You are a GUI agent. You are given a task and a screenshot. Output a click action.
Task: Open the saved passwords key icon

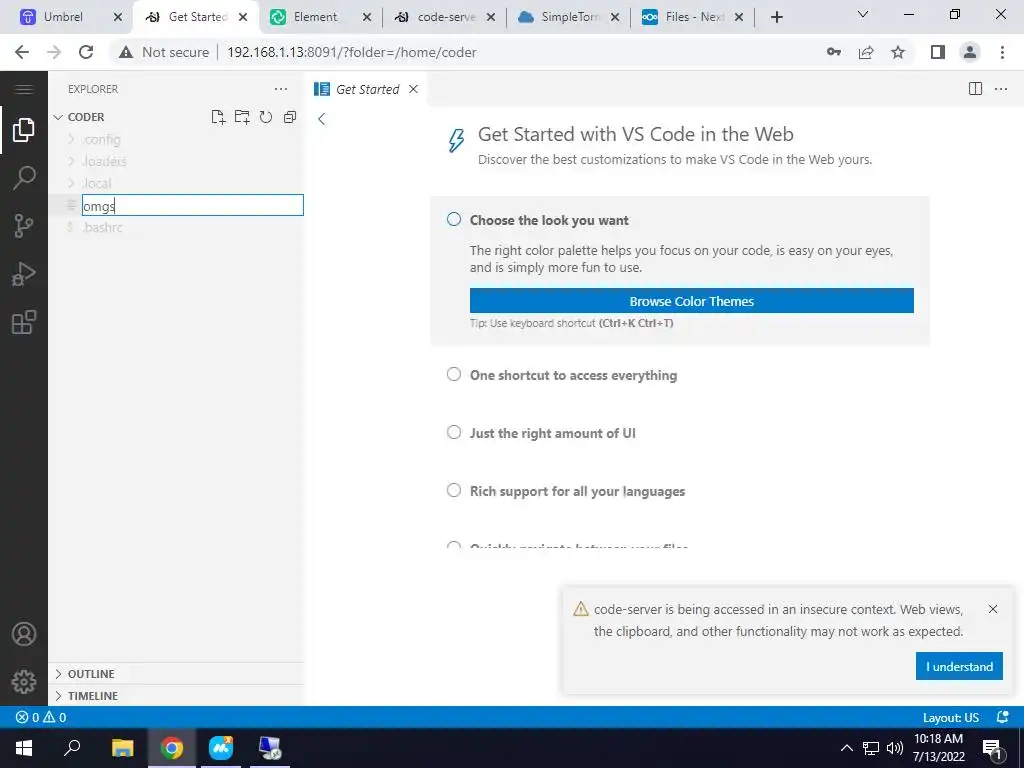pos(834,52)
